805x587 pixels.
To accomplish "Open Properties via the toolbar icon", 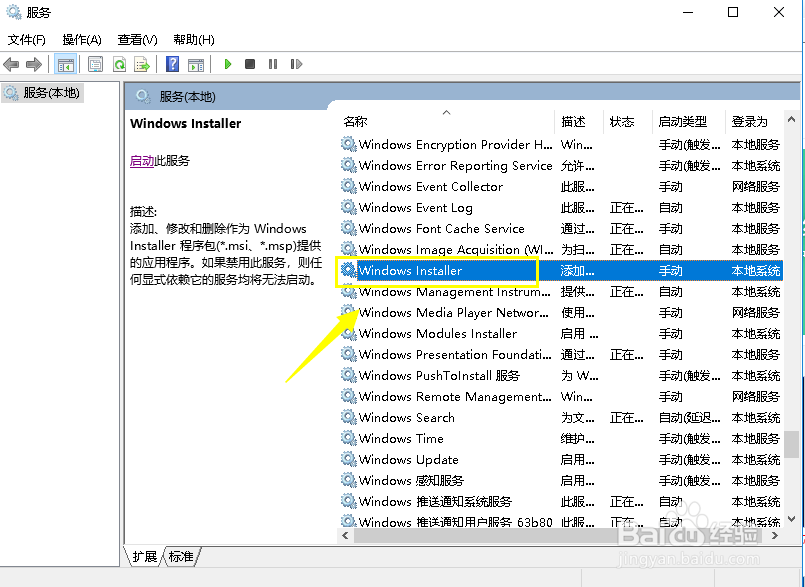I will (x=94, y=64).
